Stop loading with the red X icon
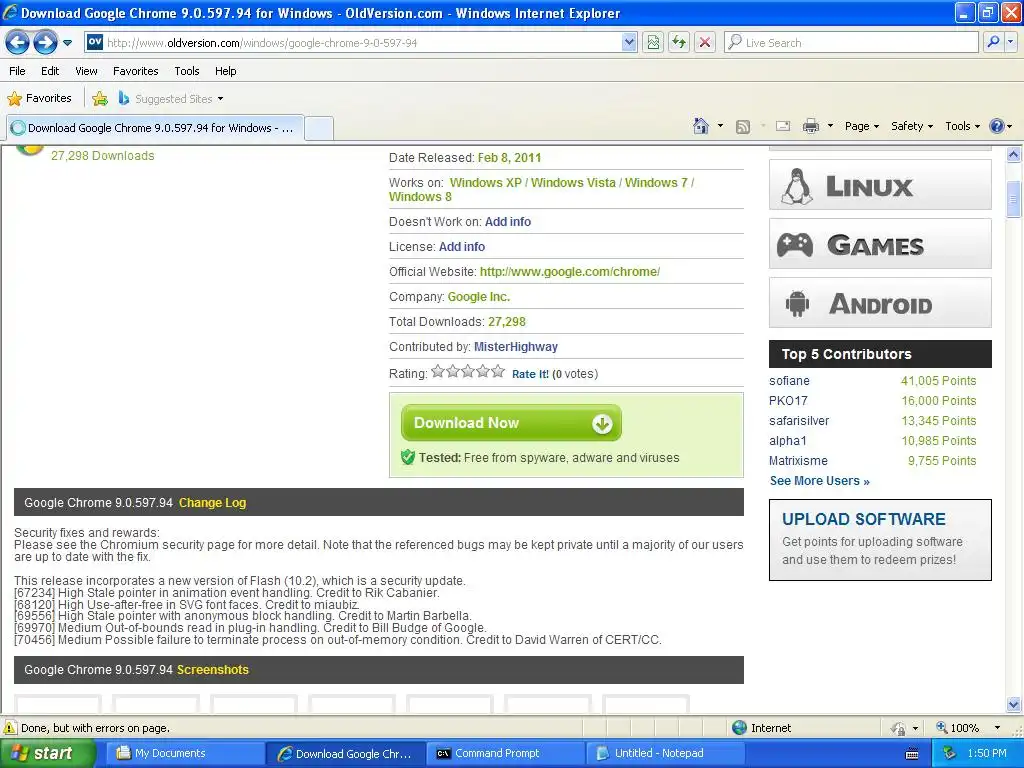Image resolution: width=1024 pixels, height=768 pixels. (x=705, y=43)
